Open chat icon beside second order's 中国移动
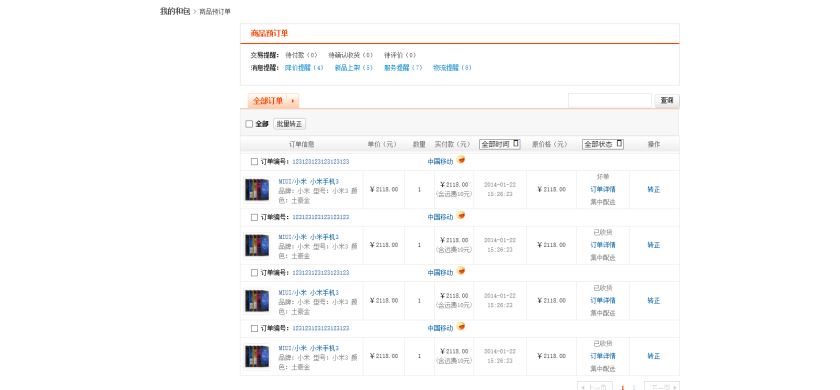Image resolution: width=840 pixels, height=390 pixels. (461, 216)
